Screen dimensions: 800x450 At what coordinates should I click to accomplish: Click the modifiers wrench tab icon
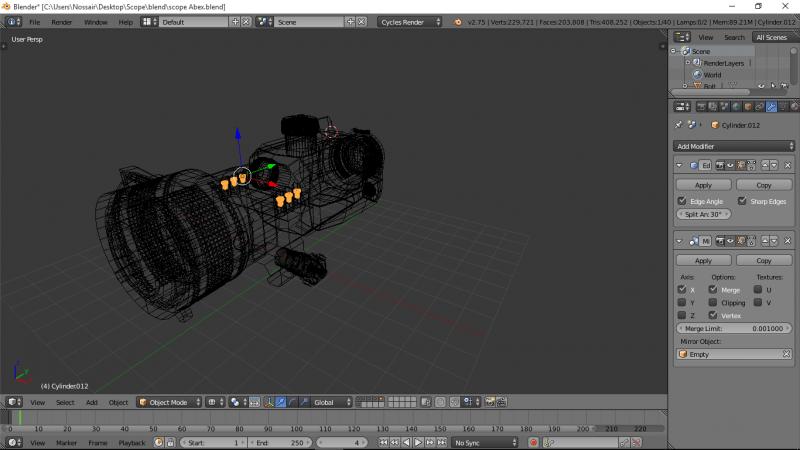click(771, 106)
